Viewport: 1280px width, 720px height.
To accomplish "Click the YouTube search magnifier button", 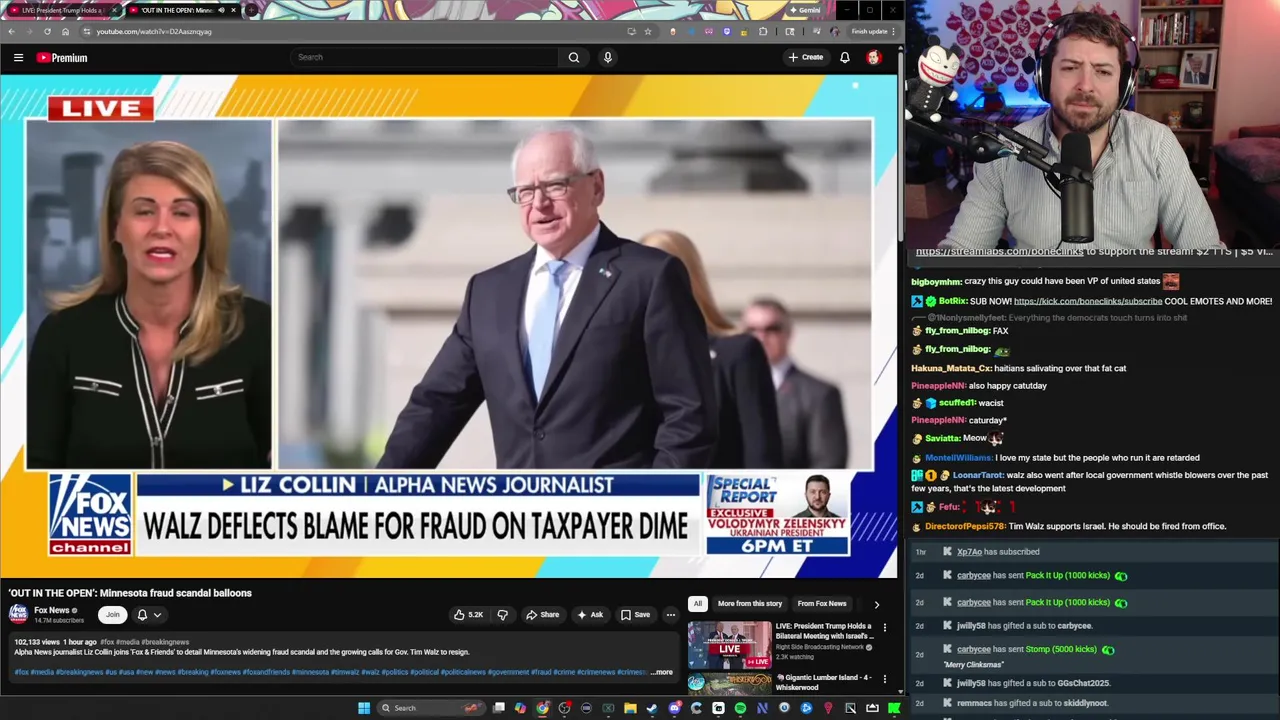I will pyautogui.click(x=574, y=57).
